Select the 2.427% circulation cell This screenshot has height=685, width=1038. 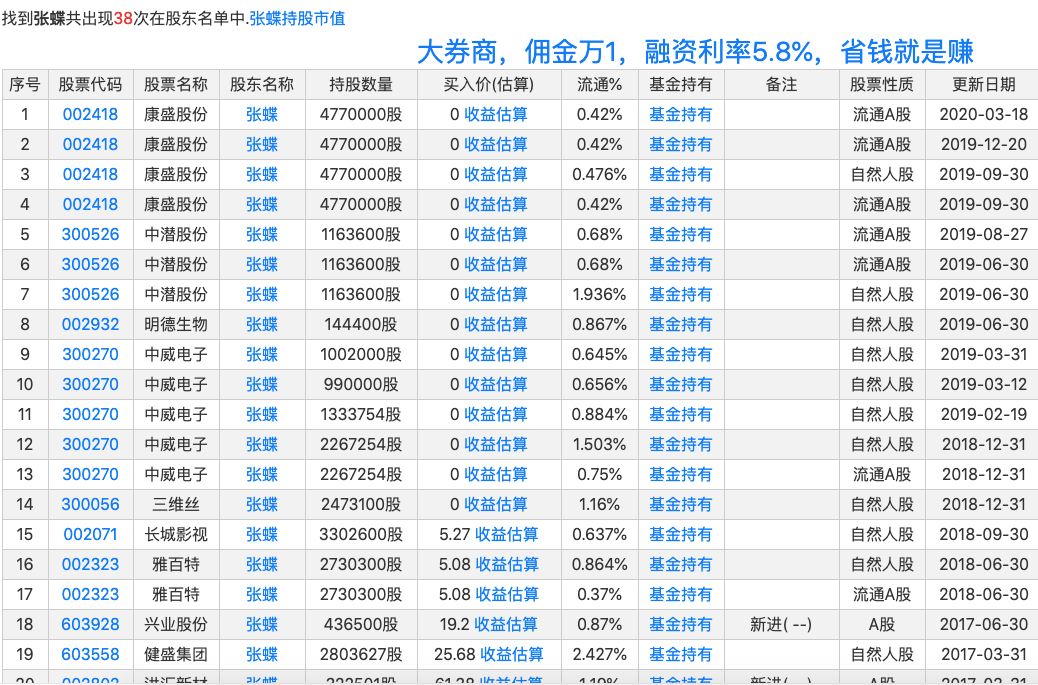599,655
